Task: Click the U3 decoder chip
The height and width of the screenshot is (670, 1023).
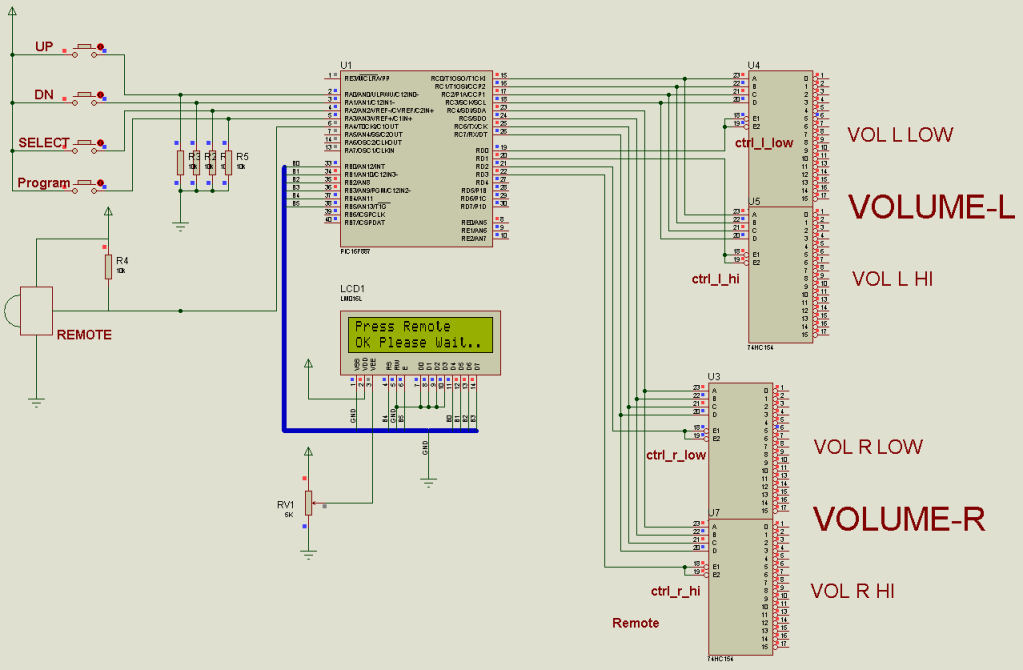Action: coord(739,449)
